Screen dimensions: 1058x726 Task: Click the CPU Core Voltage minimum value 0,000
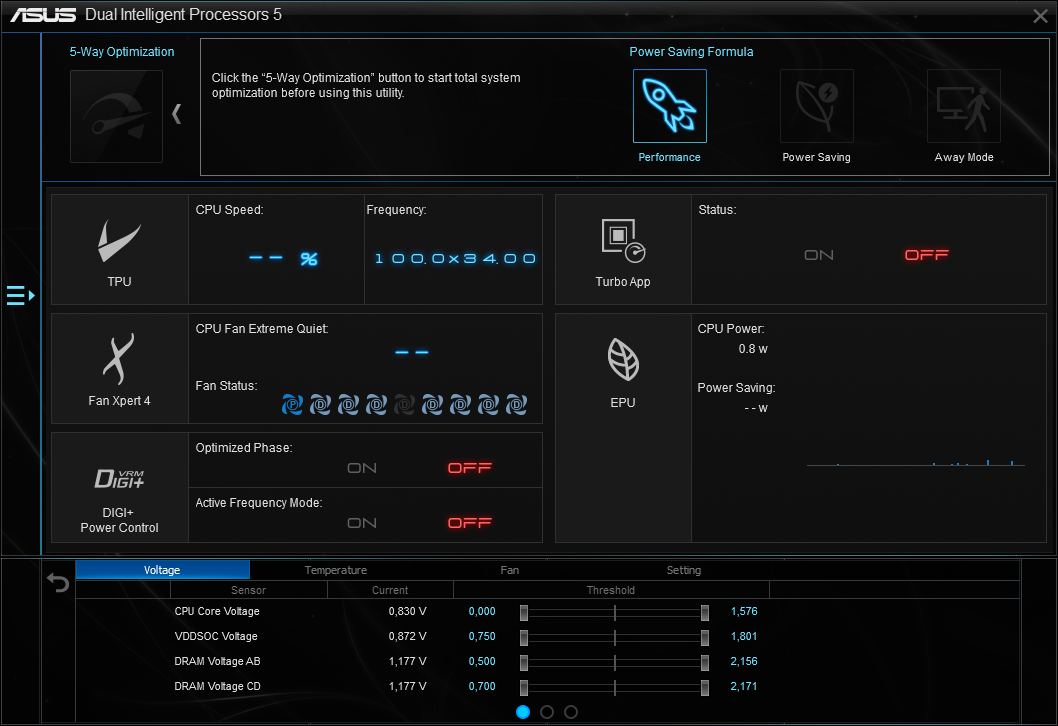(x=482, y=611)
